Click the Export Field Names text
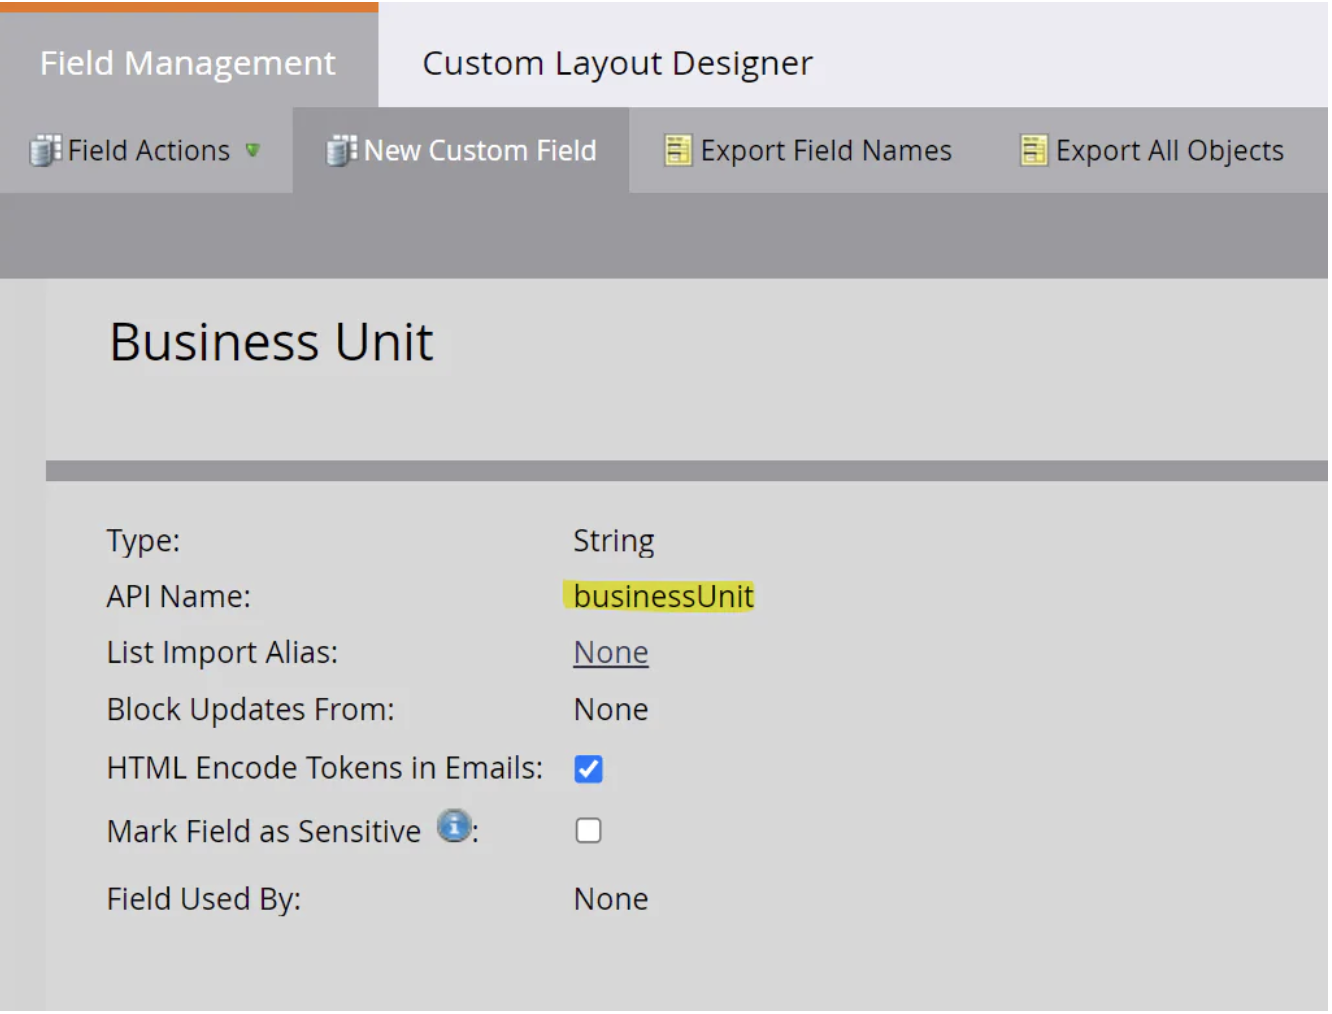 click(826, 150)
